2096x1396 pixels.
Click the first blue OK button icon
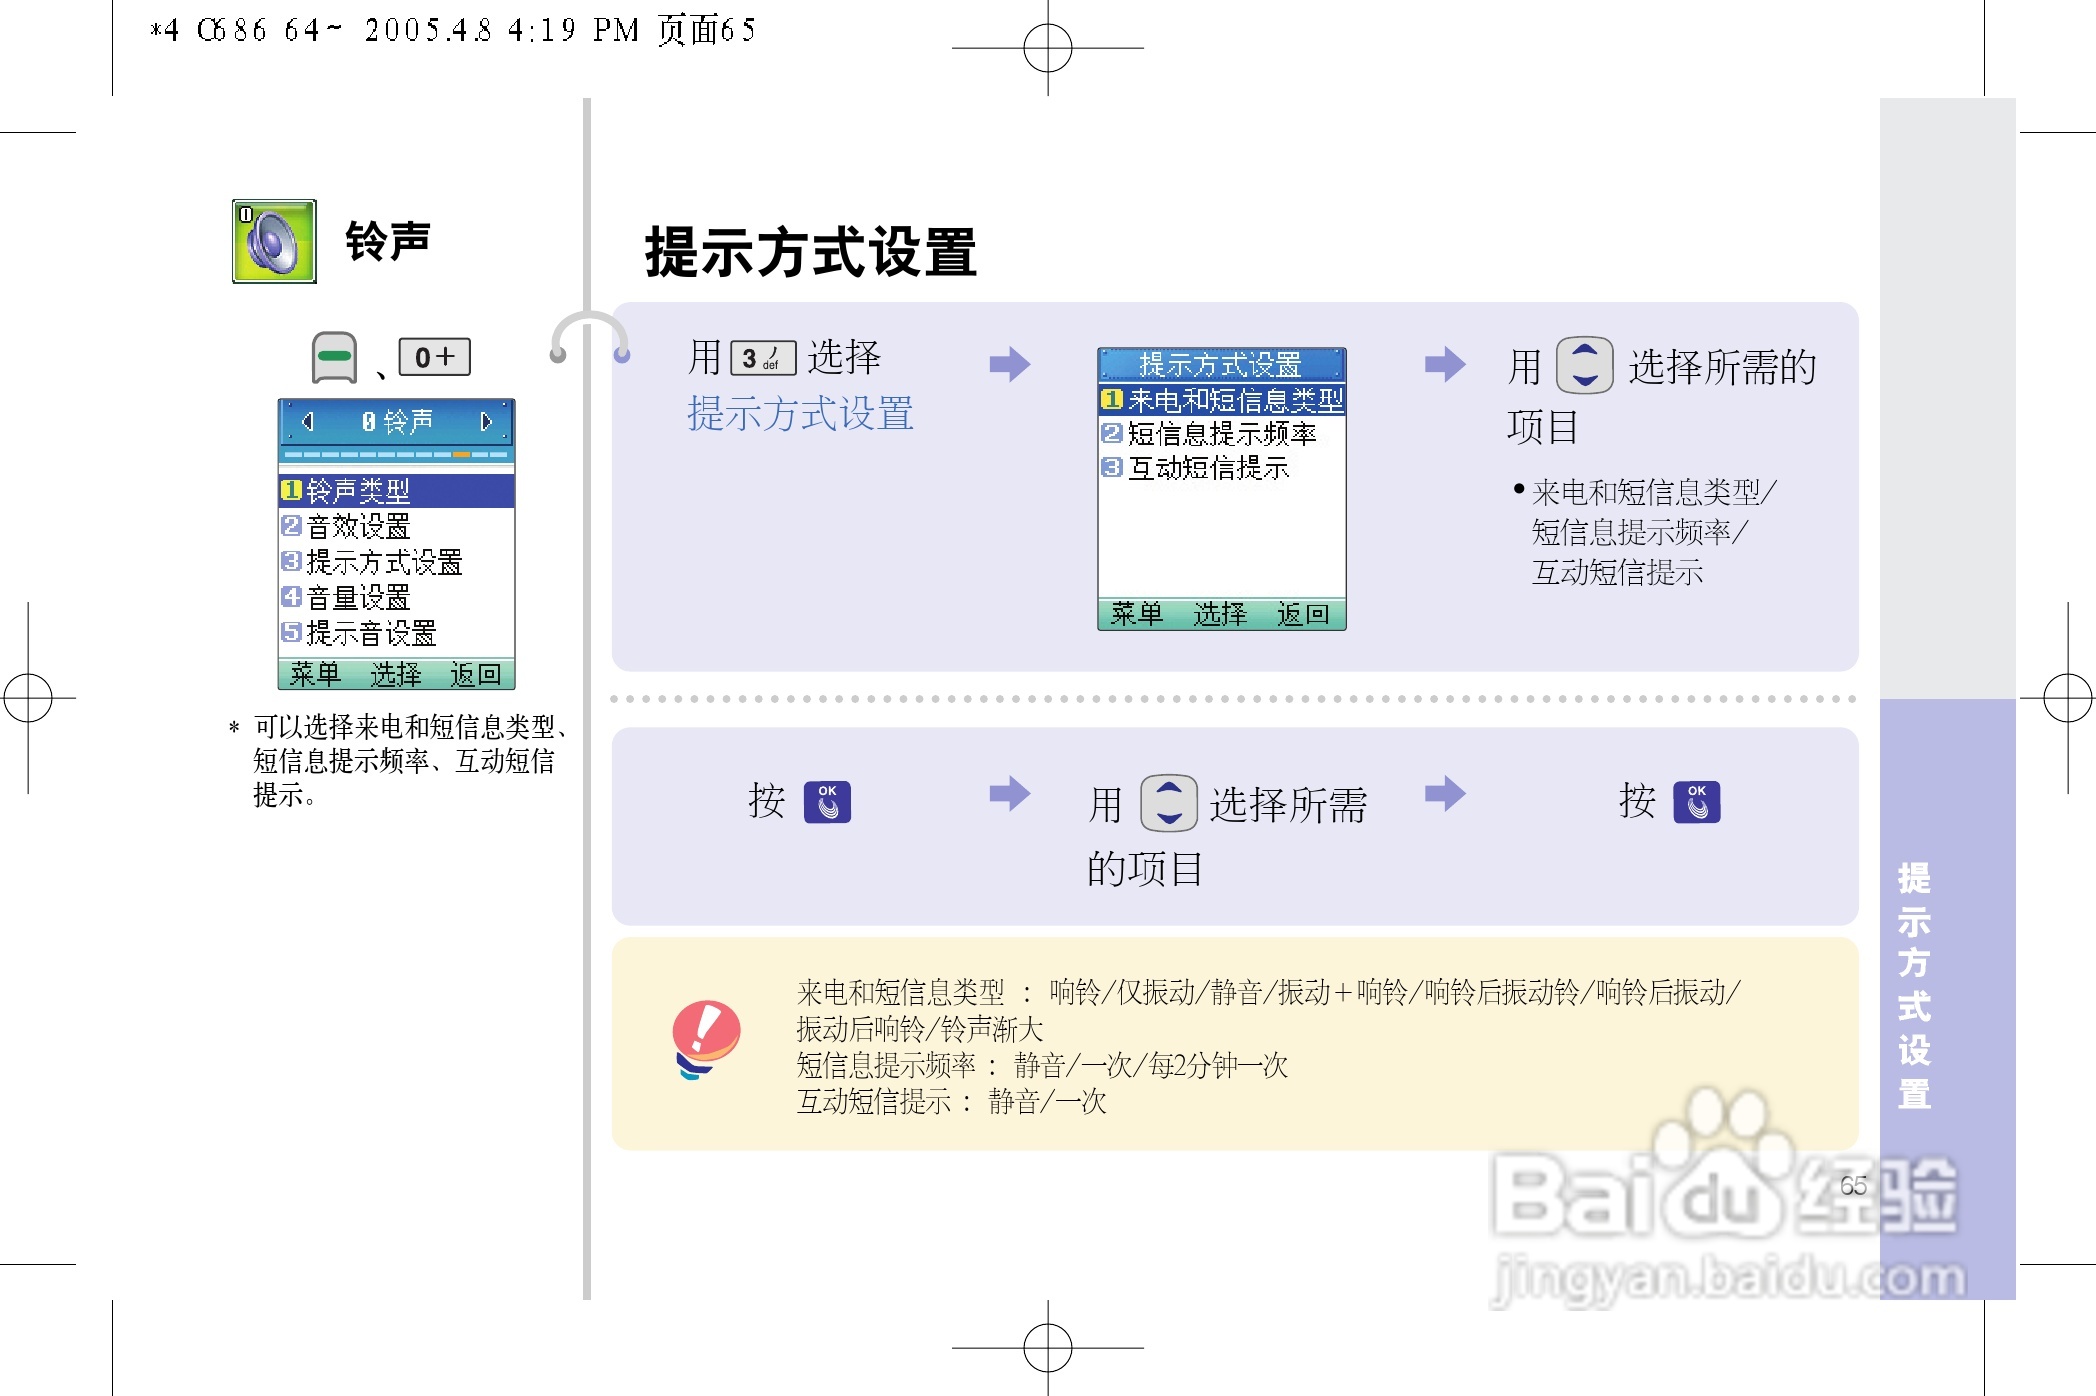click(827, 802)
